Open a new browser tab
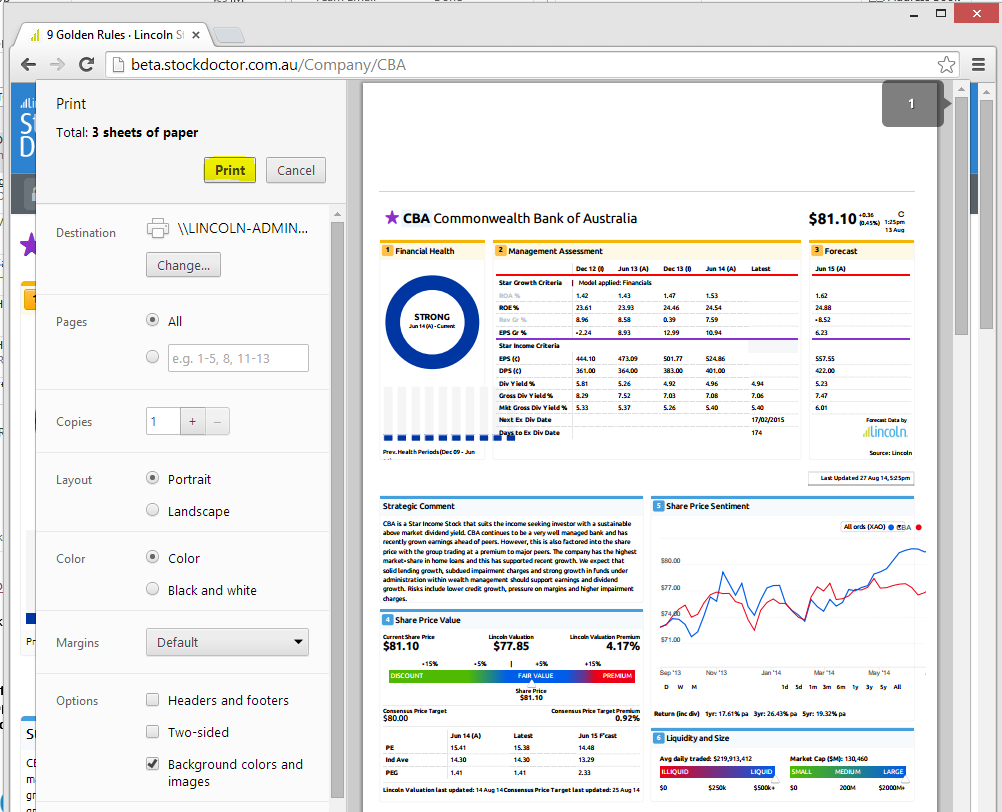The height and width of the screenshot is (812, 1002). (x=228, y=35)
